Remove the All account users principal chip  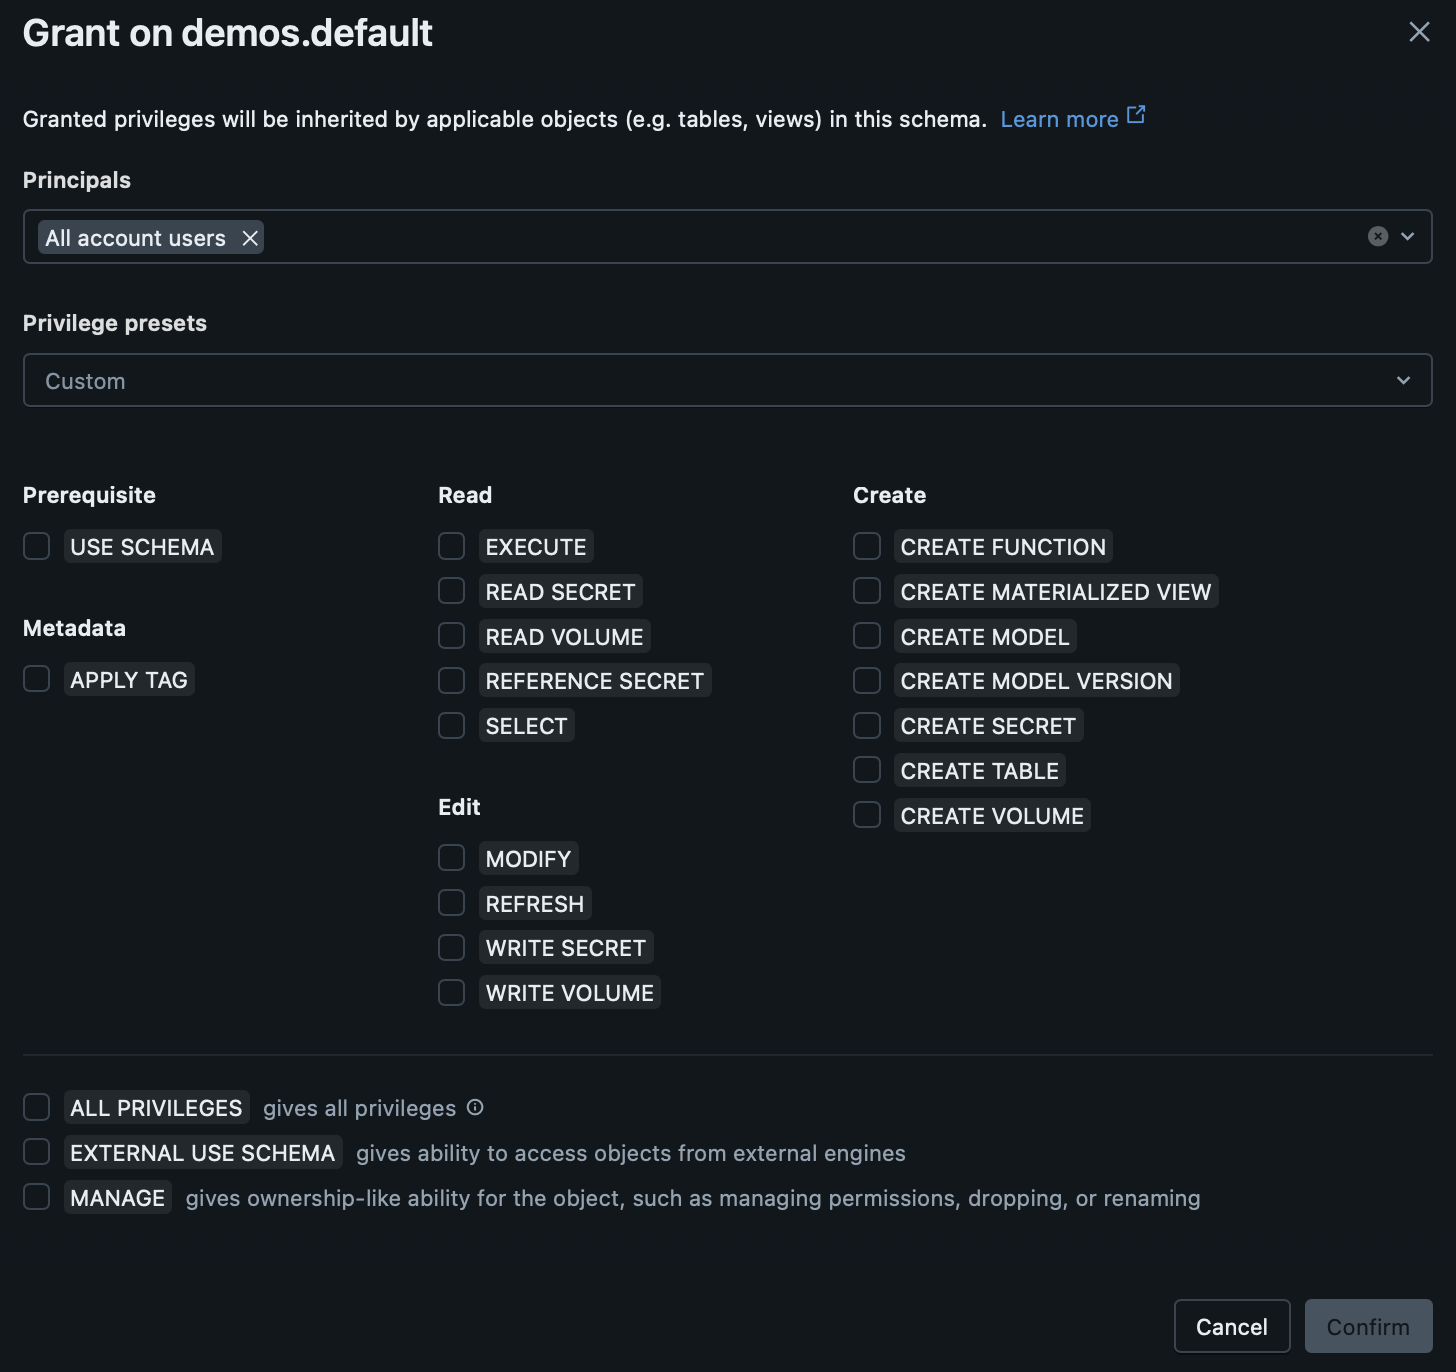pos(250,238)
